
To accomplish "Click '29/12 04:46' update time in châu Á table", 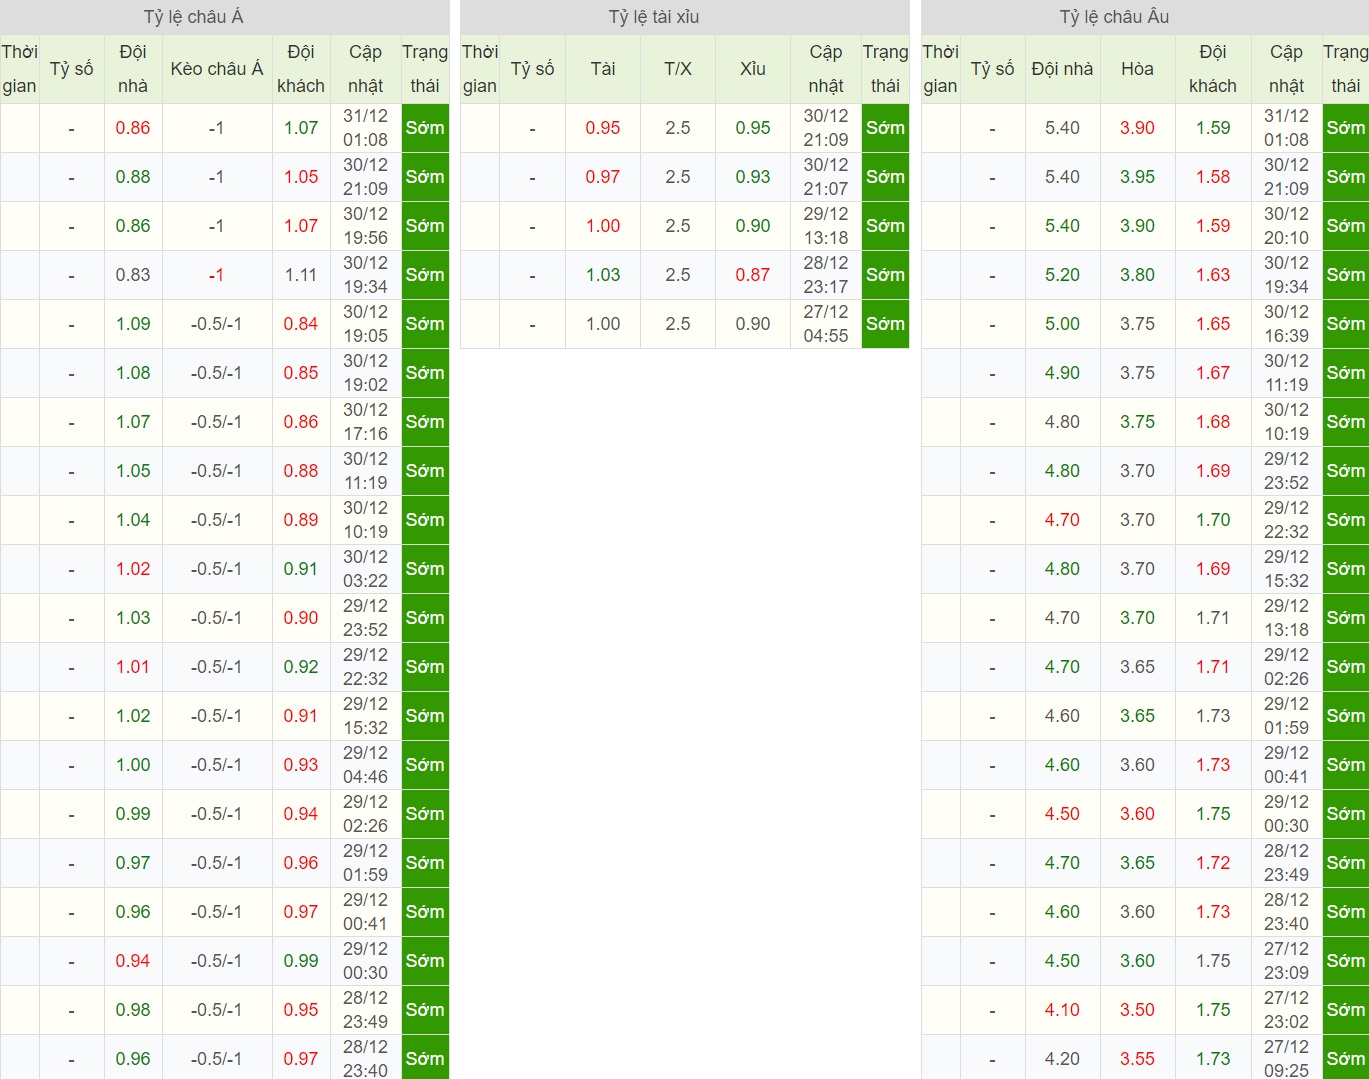I will pos(365,765).
